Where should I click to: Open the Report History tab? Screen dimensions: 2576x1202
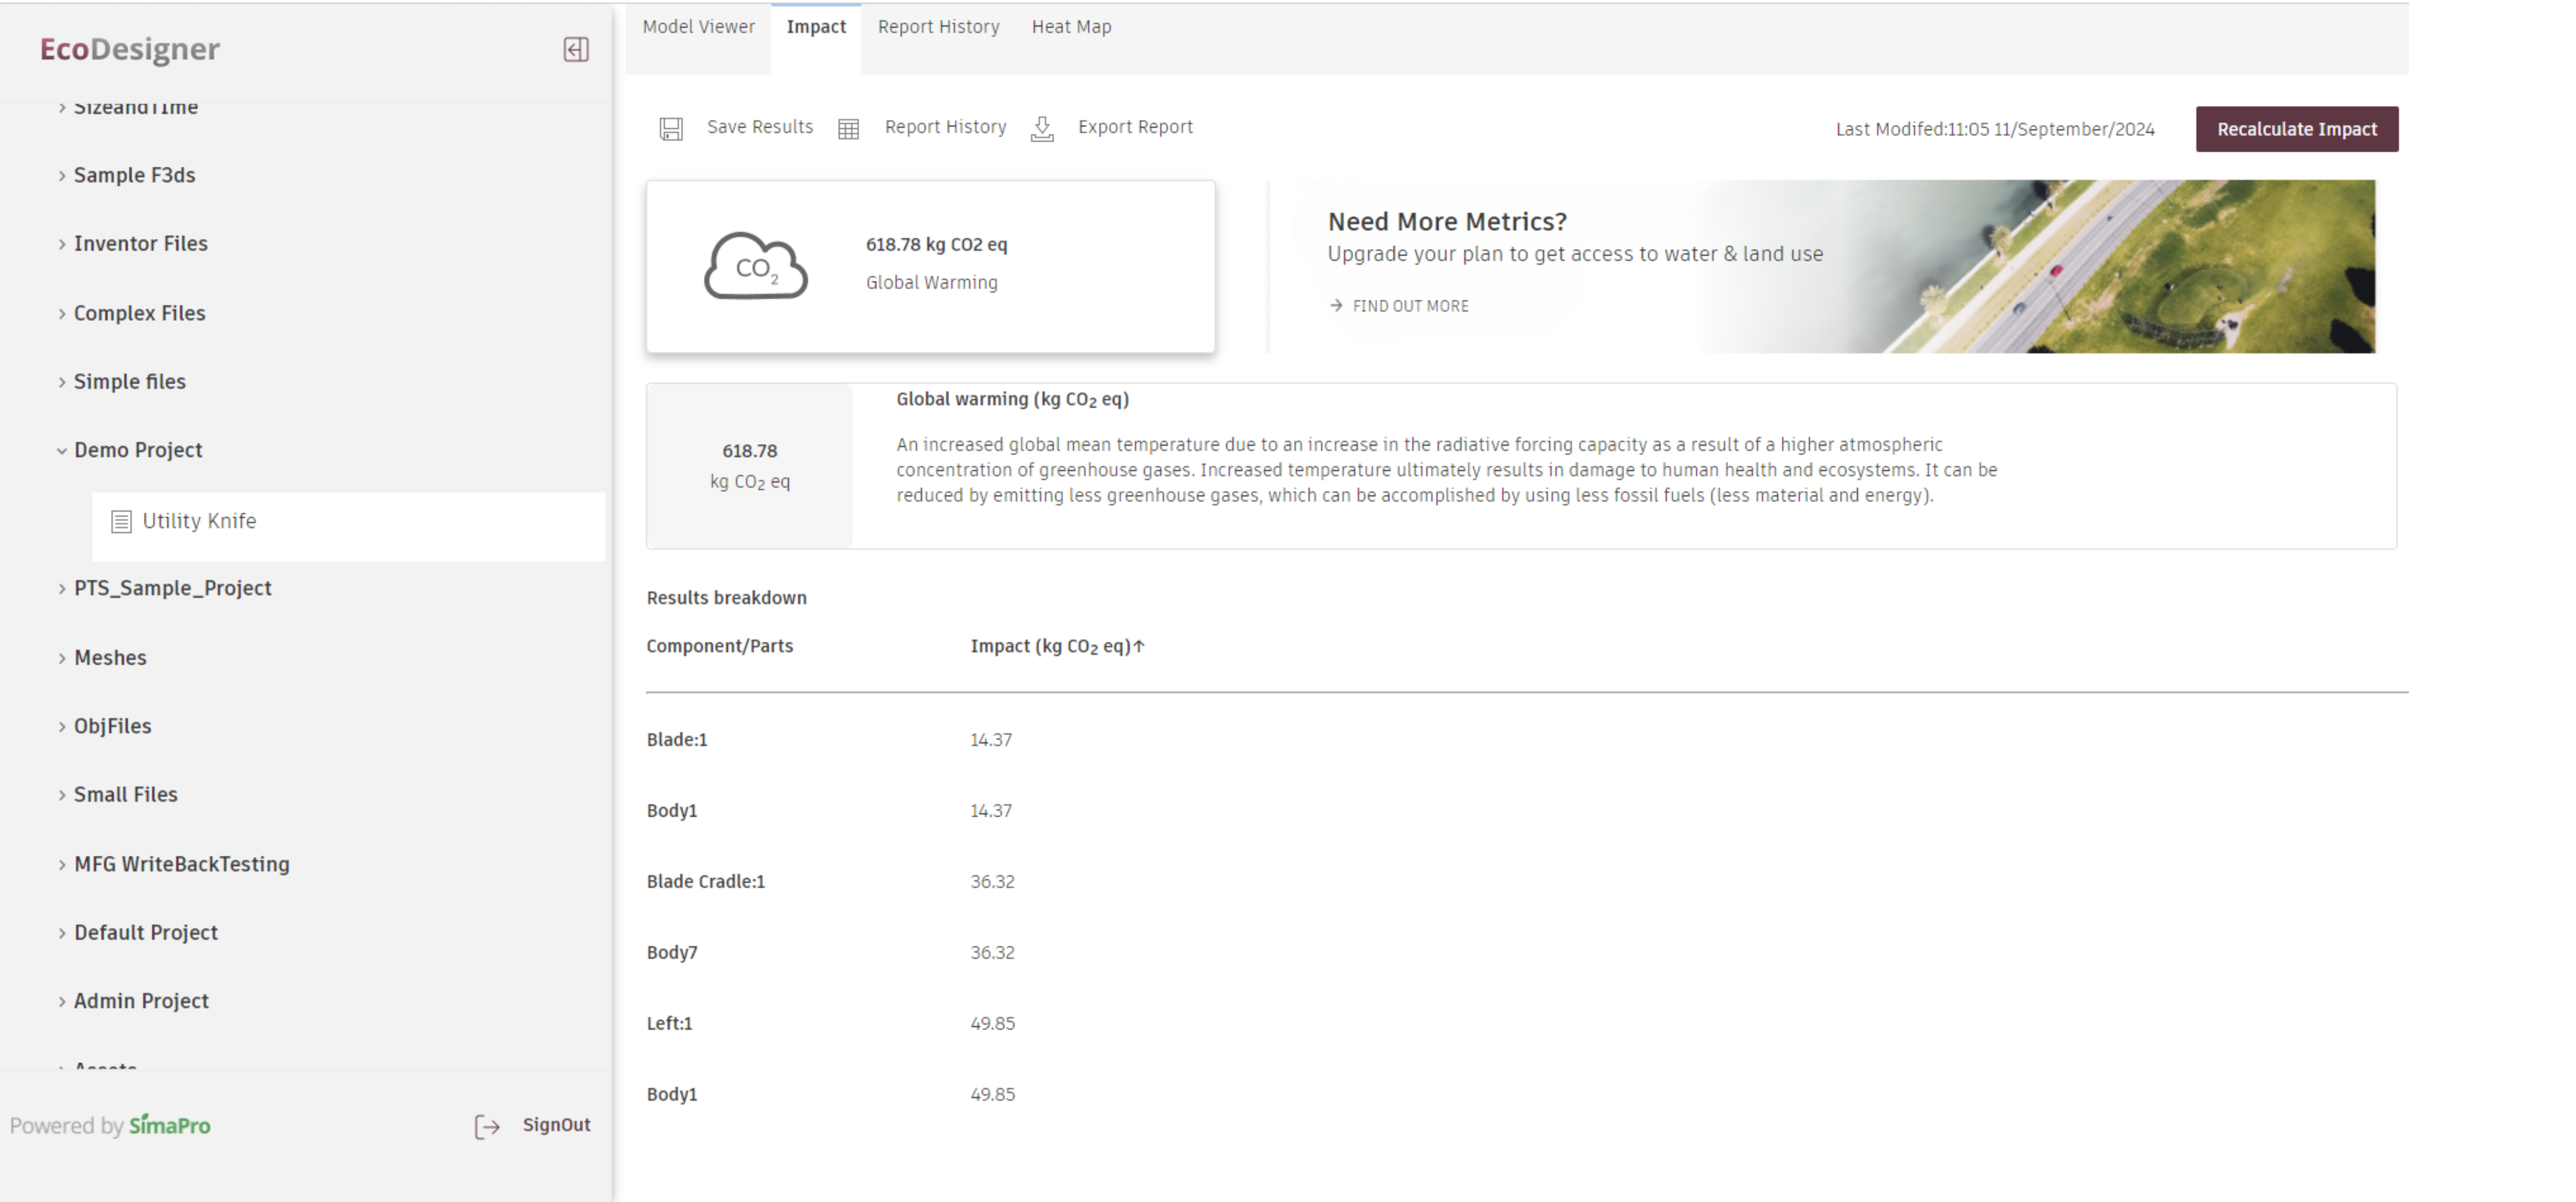pyautogui.click(x=938, y=27)
